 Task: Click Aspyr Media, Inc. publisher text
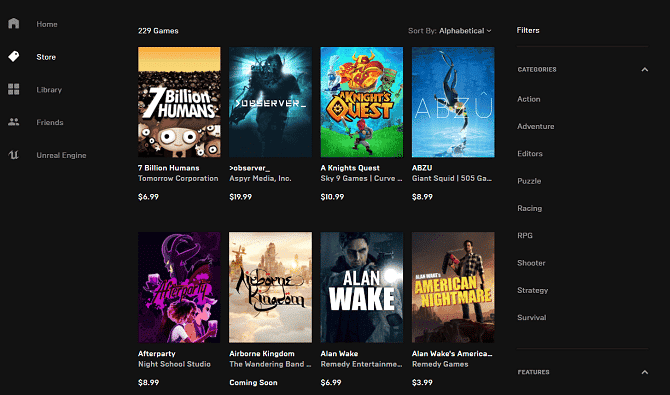coord(260,178)
